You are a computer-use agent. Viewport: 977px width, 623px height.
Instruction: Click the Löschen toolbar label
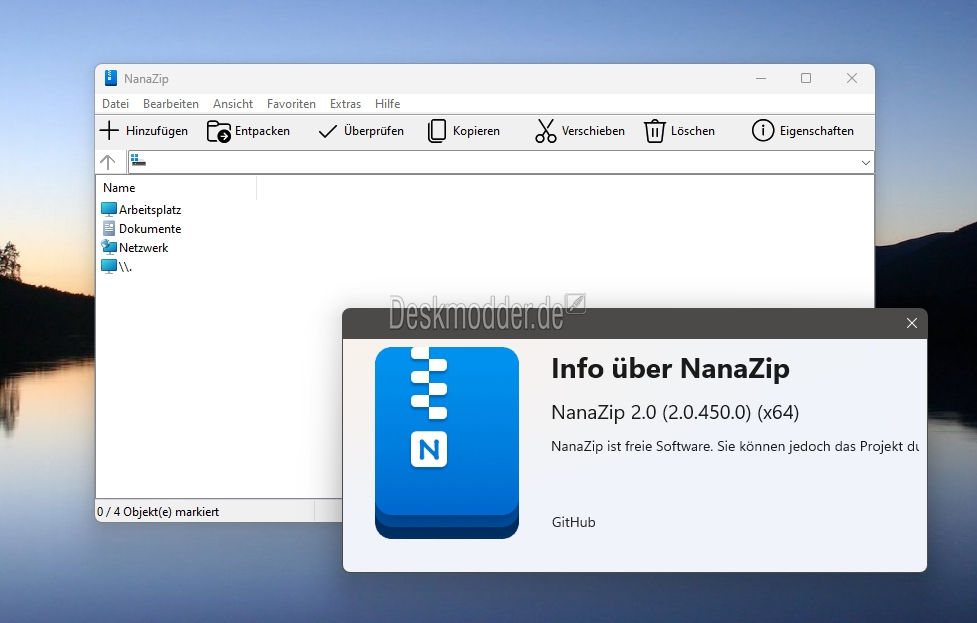click(x=692, y=131)
